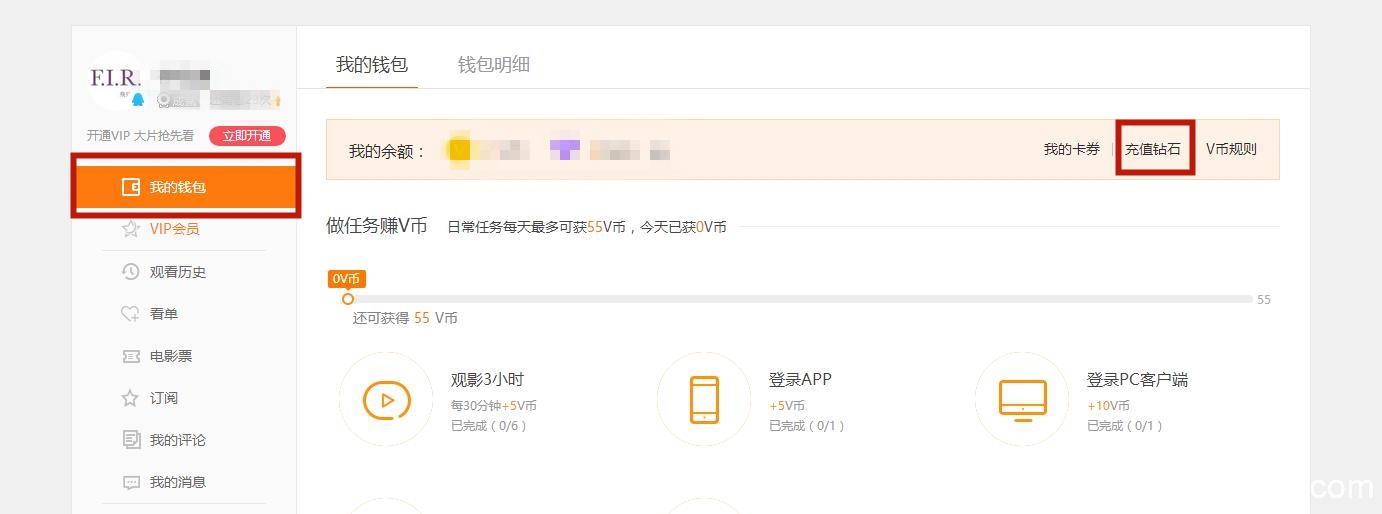Open 订阅 subscriptions
Image resolution: width=1382 pixels, height=514 pixels.
[163, 398]
